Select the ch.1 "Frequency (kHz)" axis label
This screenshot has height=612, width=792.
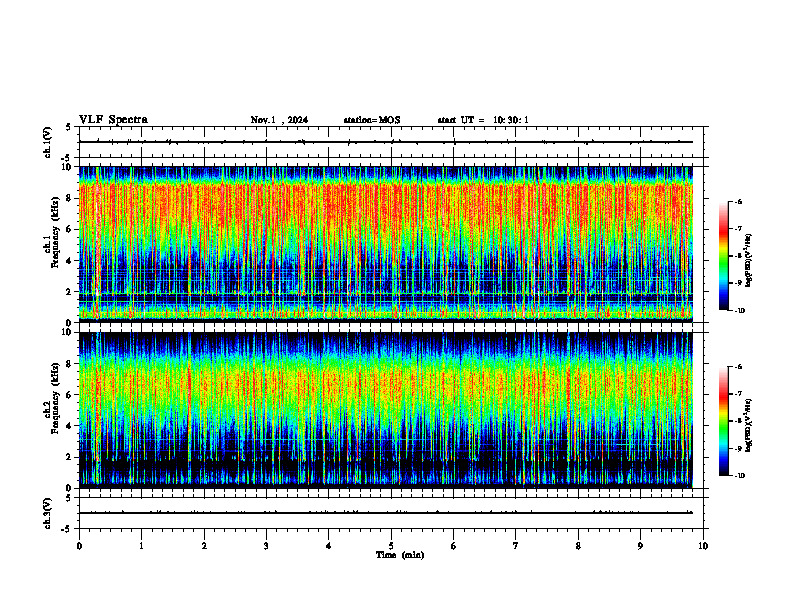coord(56,233)
